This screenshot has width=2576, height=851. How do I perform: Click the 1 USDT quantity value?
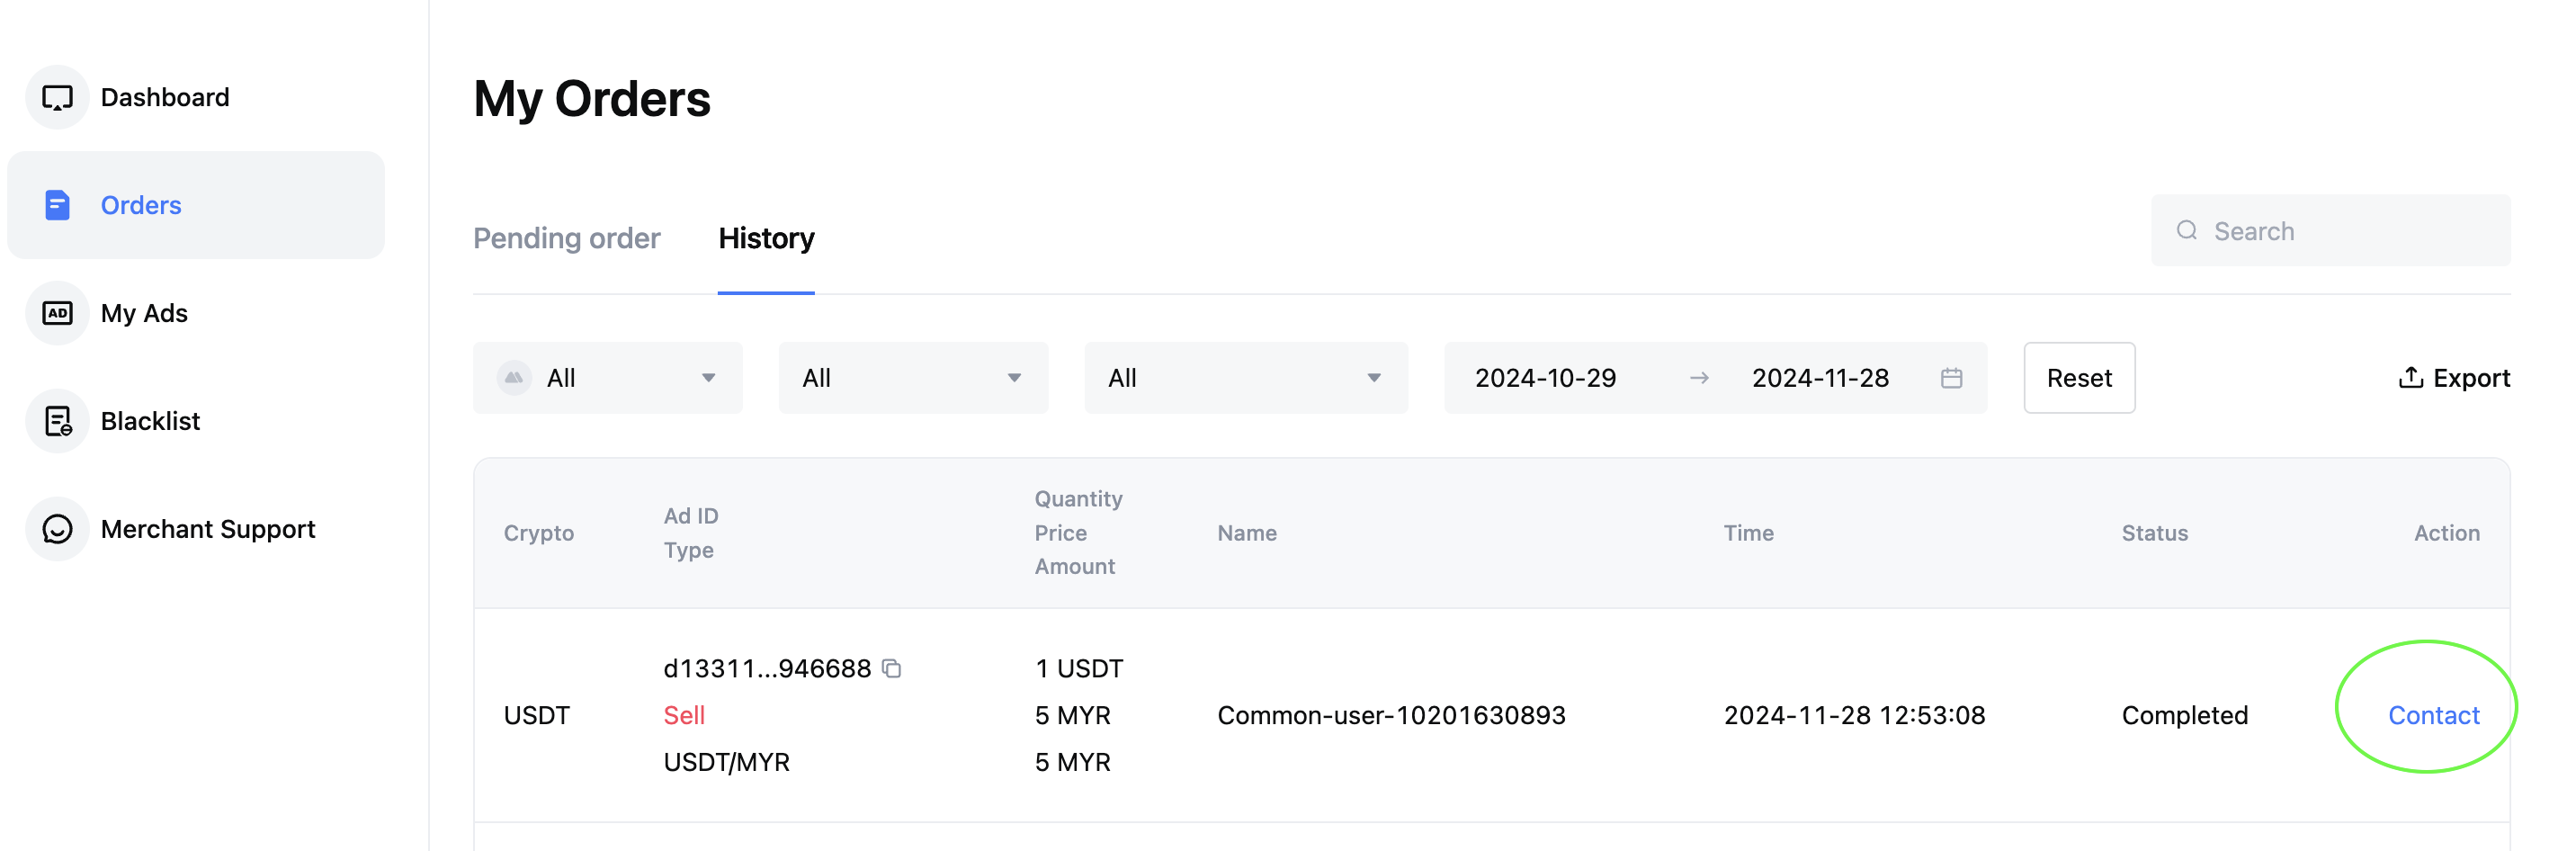[x=1079, y=669]
